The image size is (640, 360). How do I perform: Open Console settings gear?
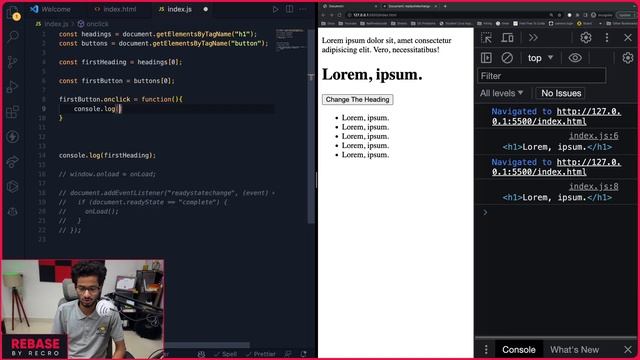click(x=627, y=58)
